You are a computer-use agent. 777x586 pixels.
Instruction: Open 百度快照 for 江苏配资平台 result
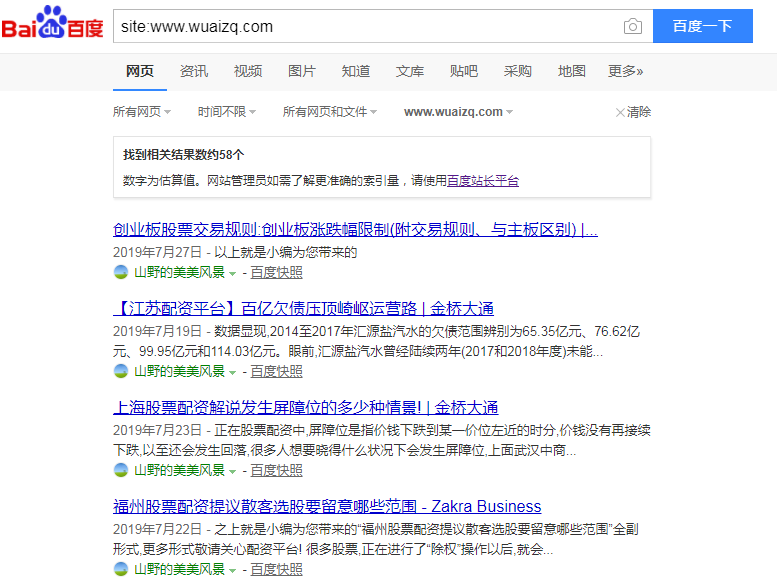tap(277, 372)
